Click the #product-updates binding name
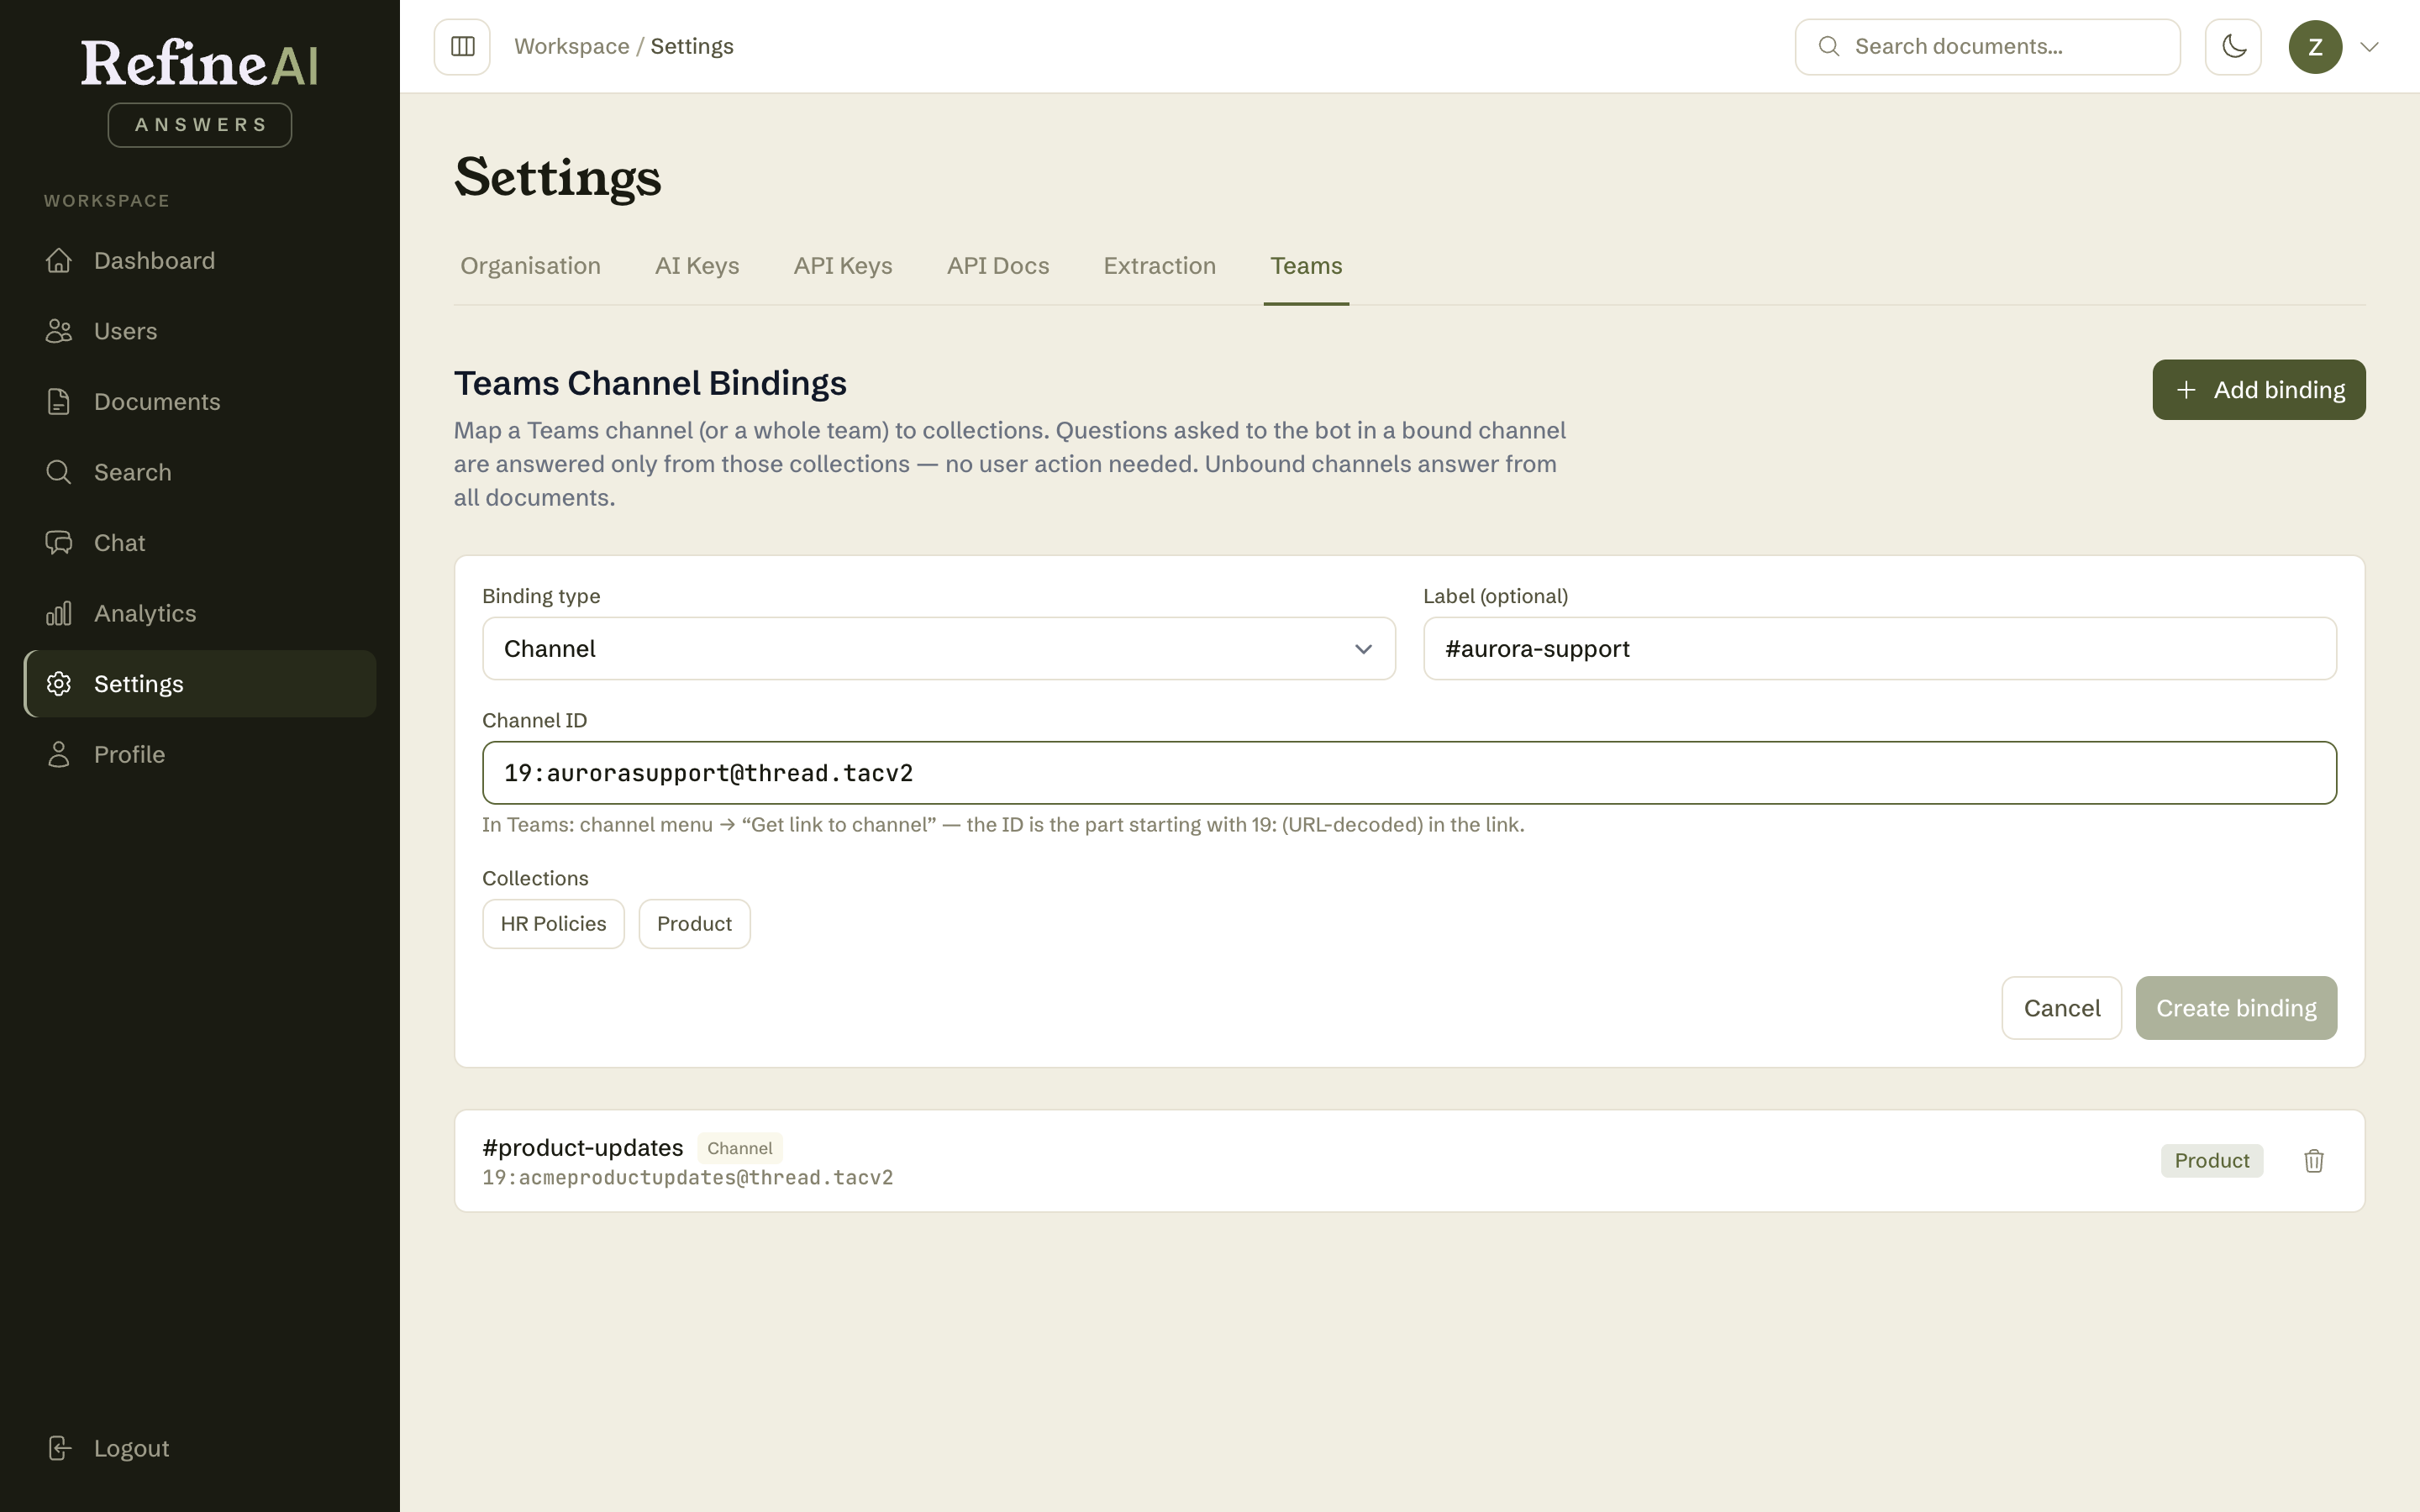Screen dimensions: 2420x1512 (x=582, y=1148)
